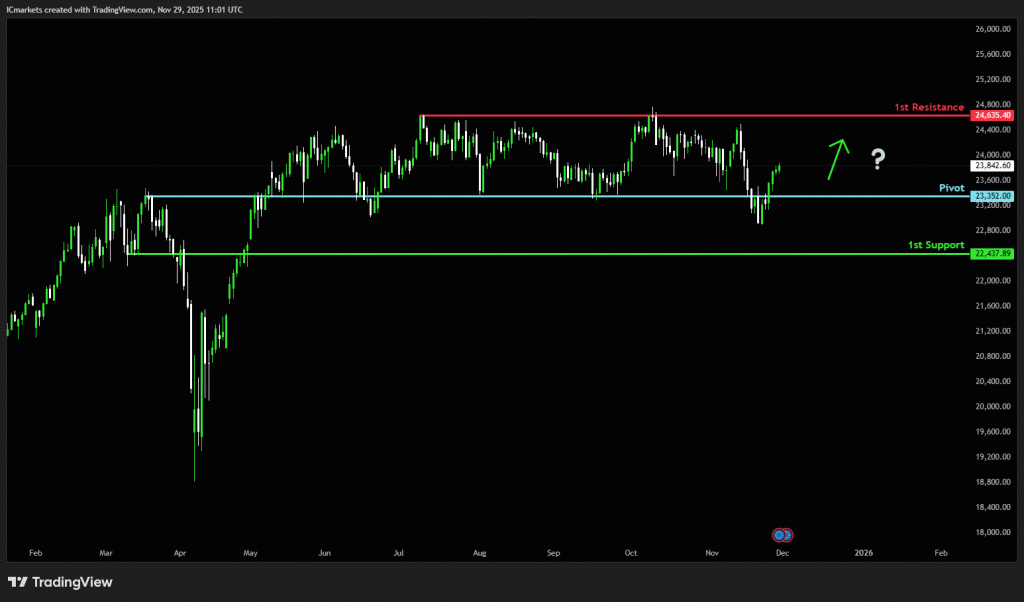This screenshot has width=1024, height=602.
Task: Click the economic event icons near Dec
Action: point(784,534)
